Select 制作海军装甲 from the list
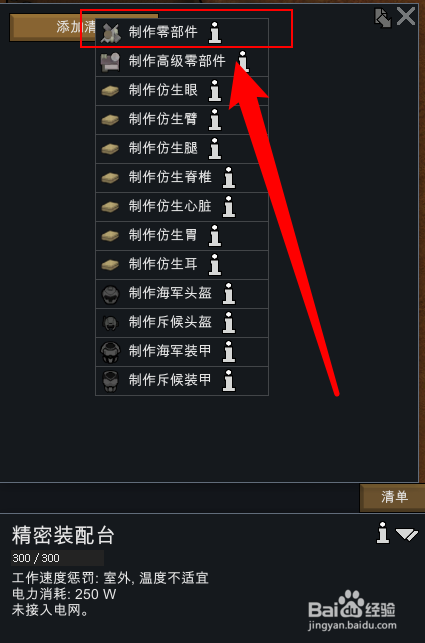Image resolution: width=425 pixels, height=643 pixels. (x=182, y=352)
